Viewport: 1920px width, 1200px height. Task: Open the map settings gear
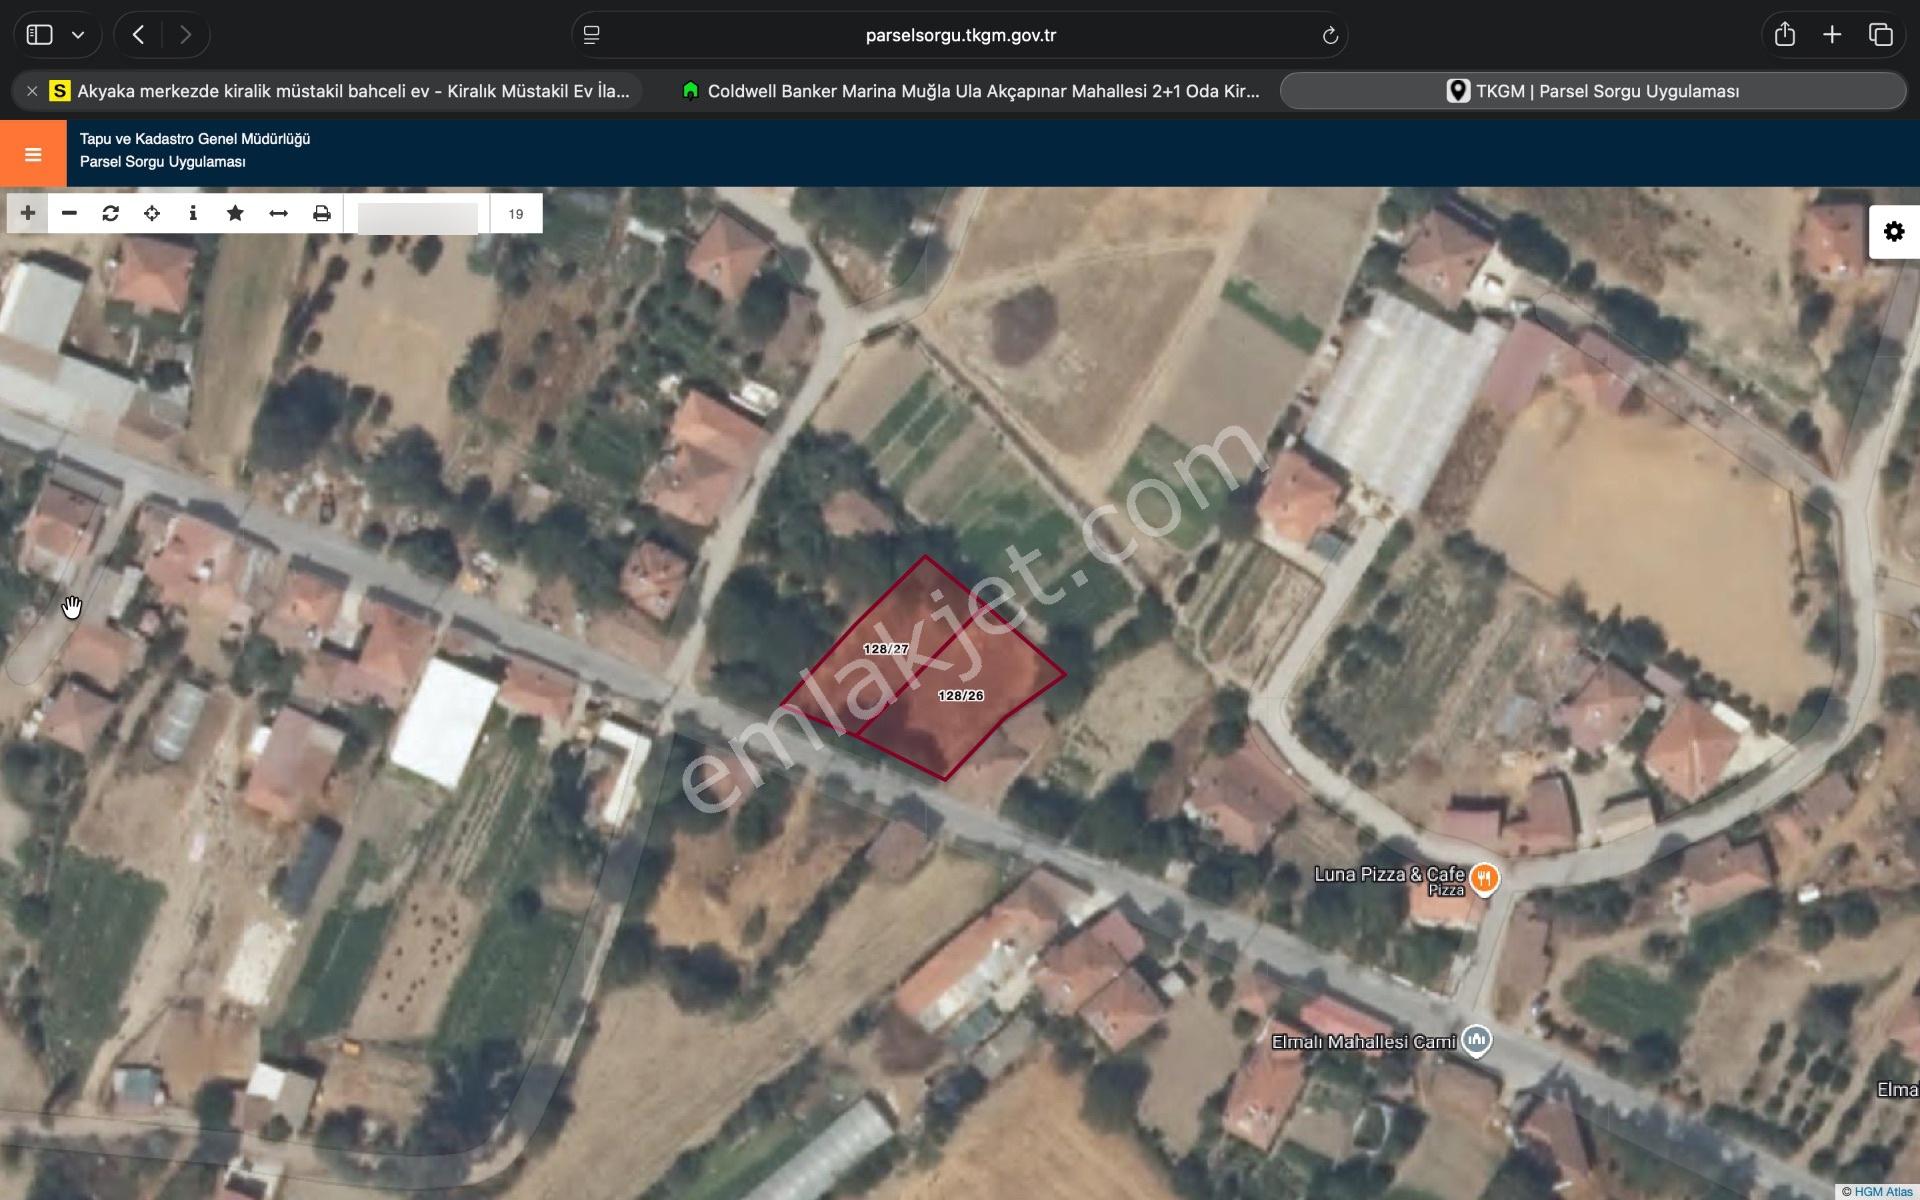coord(1894,232)
